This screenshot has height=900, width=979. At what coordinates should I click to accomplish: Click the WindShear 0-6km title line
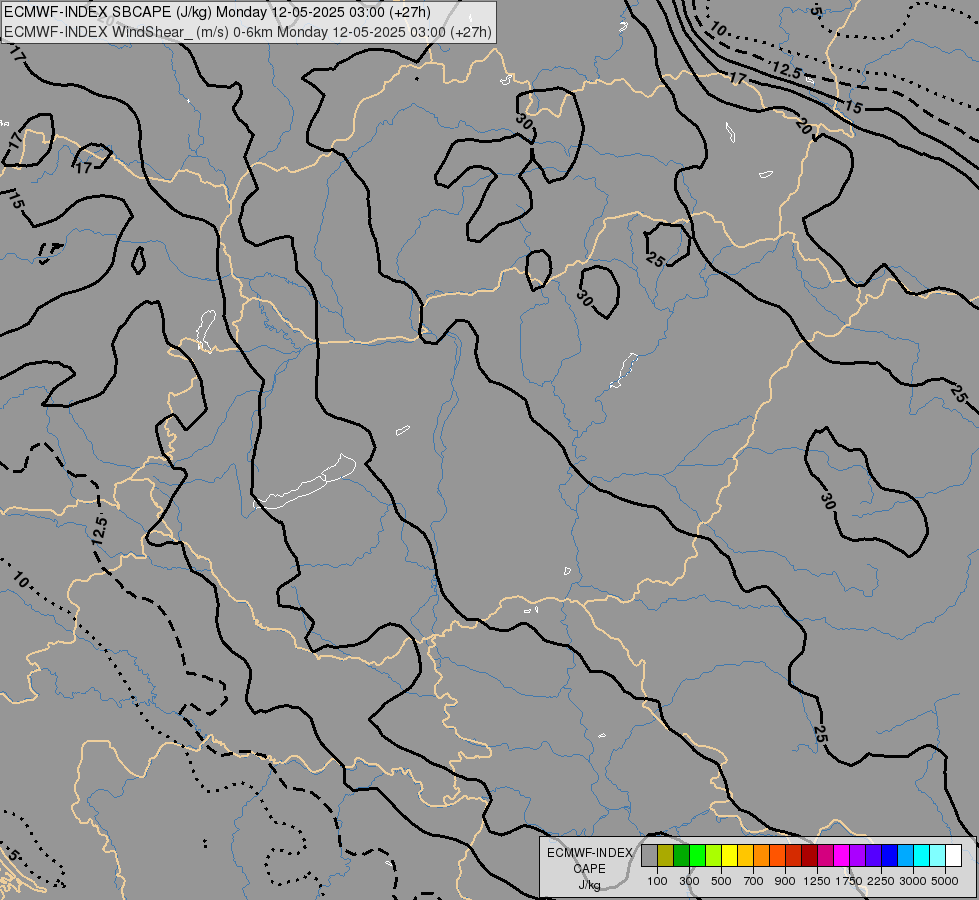pyautogui.click(x=247, y=32)
